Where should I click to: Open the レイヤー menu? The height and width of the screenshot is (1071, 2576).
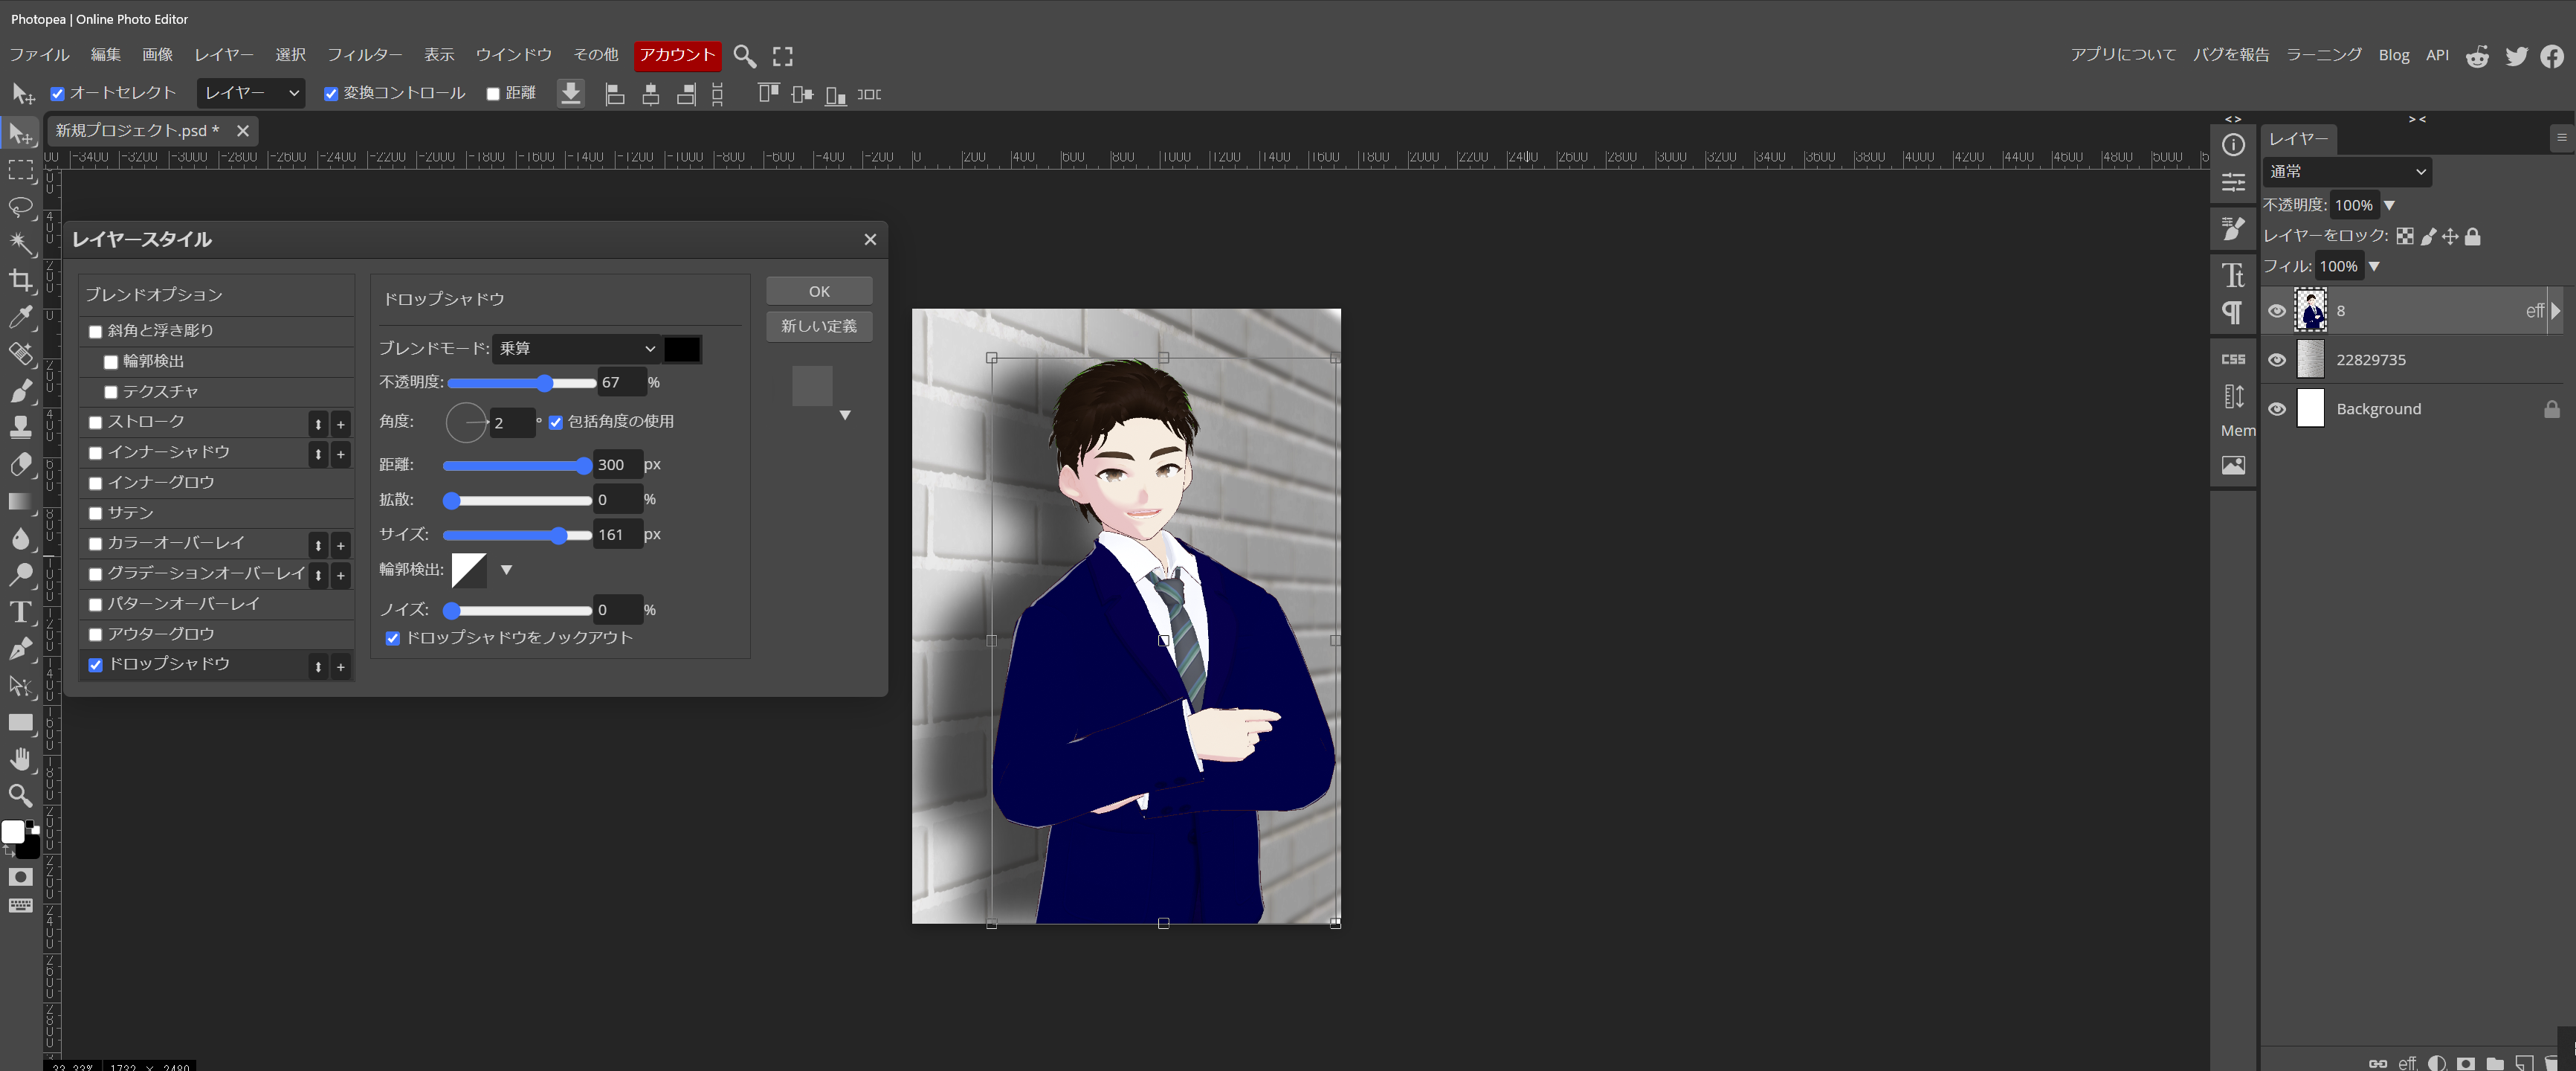[223, 55]
